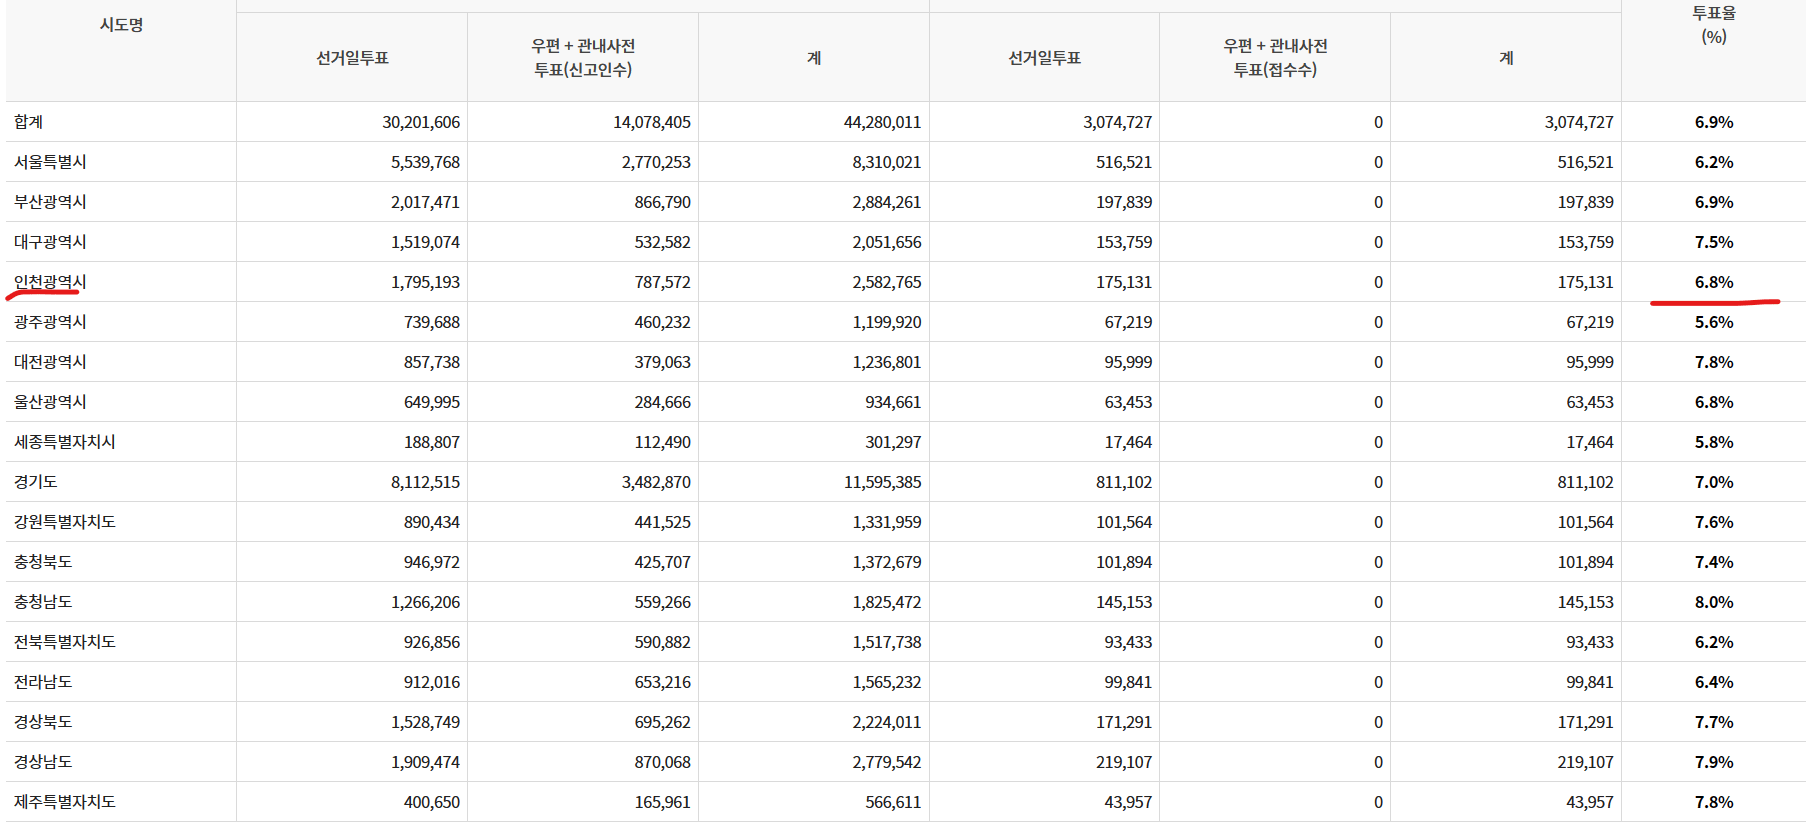Select the 합계 turnout value 6.9%
Image resolution: width=1812 pixels, height=826 pixels.
point(1713,122)
